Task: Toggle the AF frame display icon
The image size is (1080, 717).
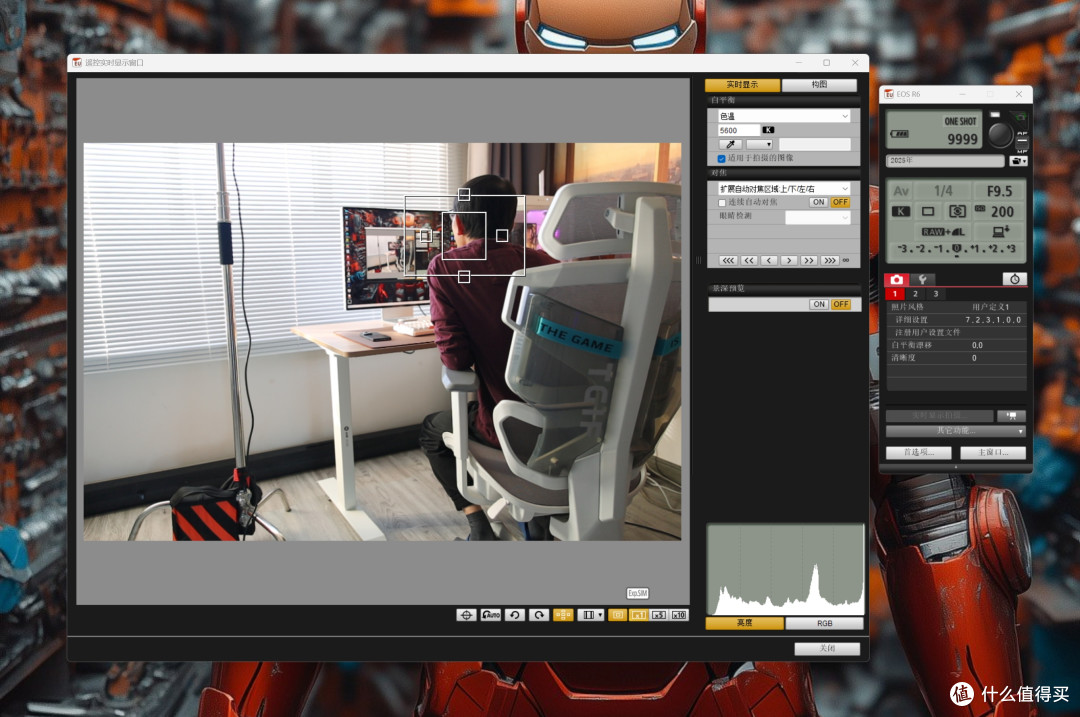Action: (x=563, y=615)
